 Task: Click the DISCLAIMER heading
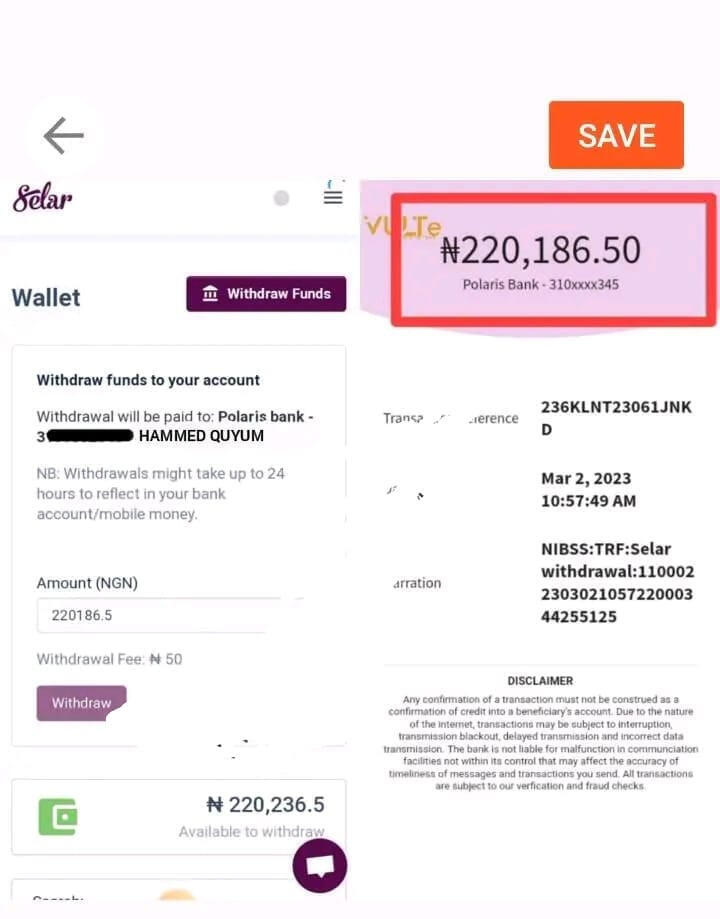[540, 681]
